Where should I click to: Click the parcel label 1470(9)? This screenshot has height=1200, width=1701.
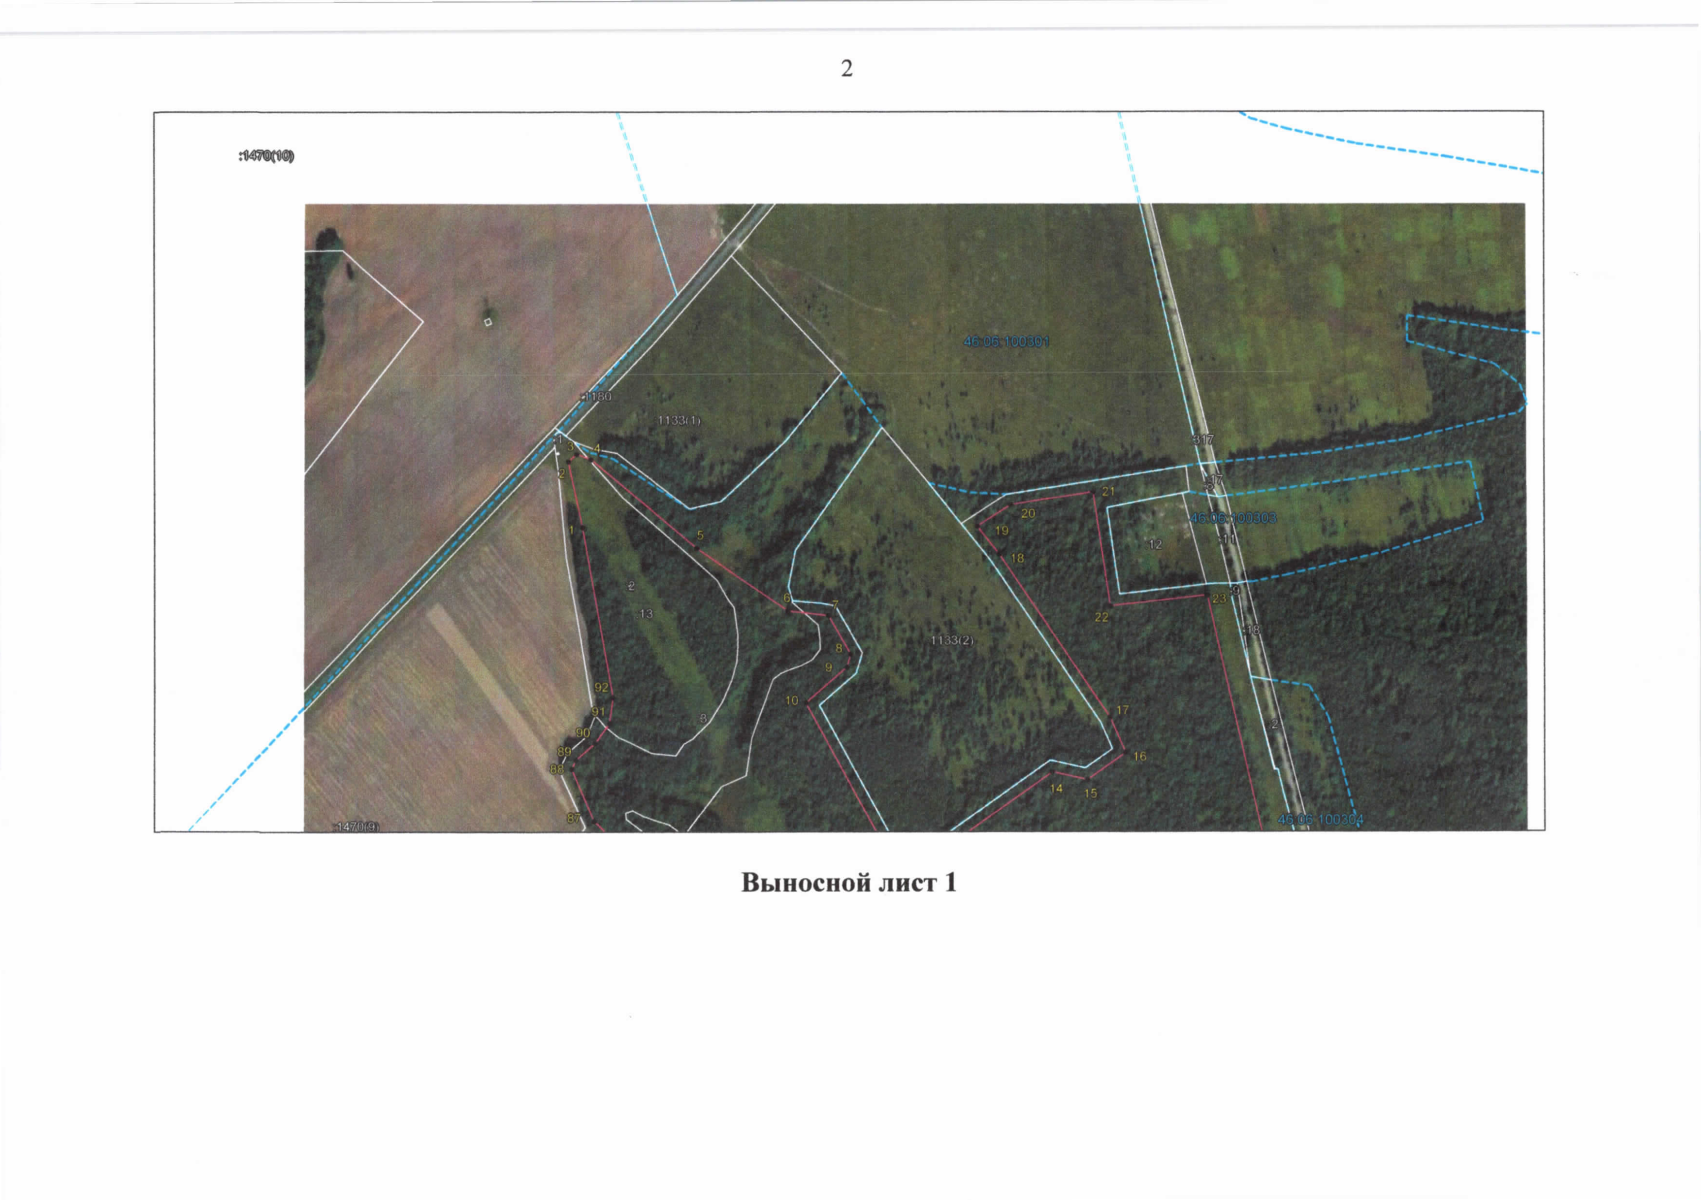356,826
